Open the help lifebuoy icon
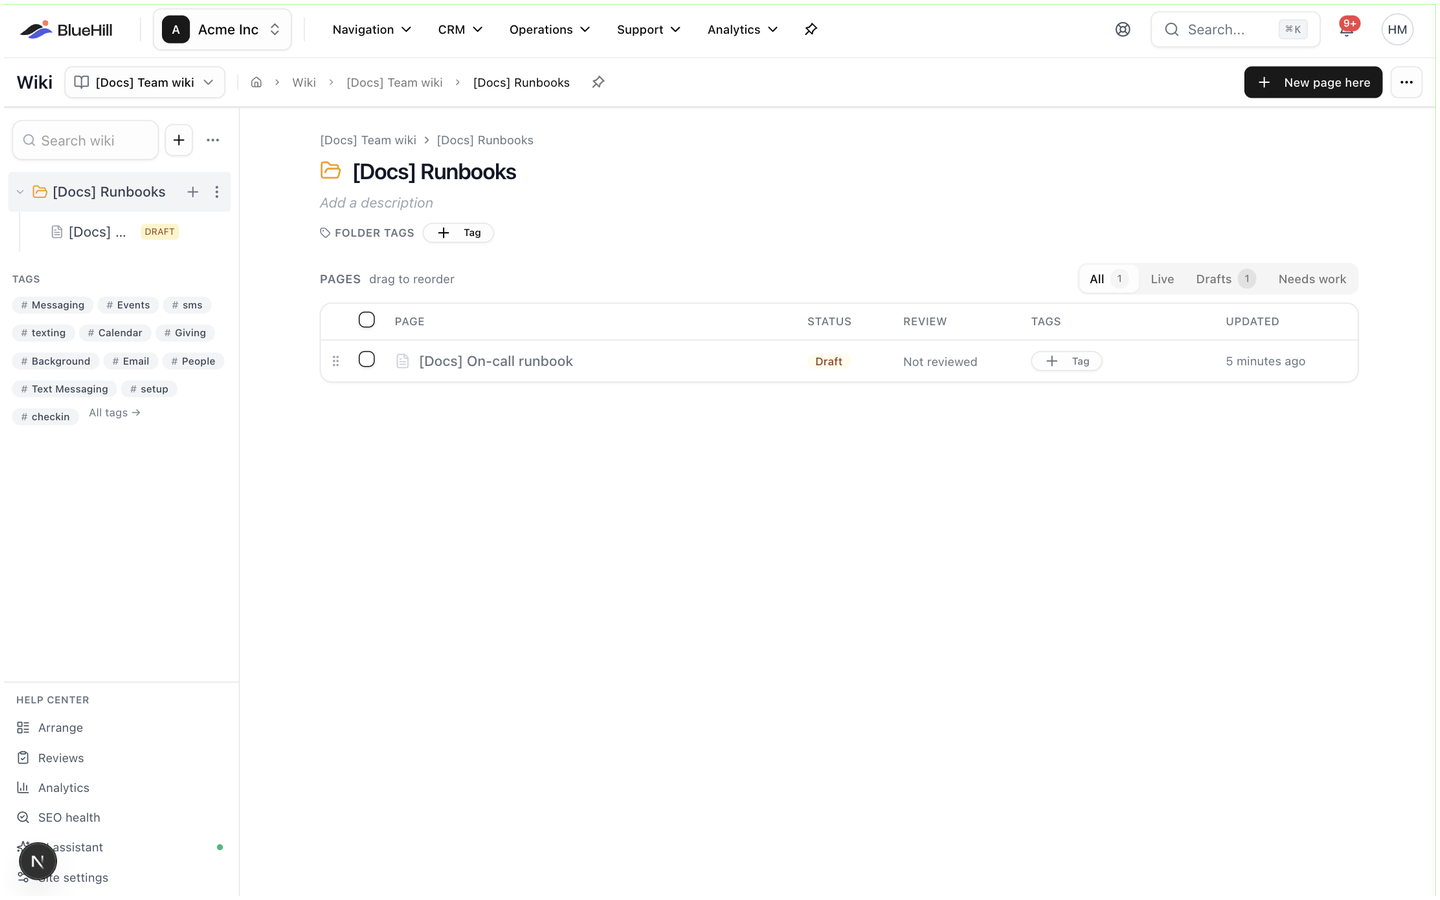The width and height of the screenshot is (1440, 900). (1123, 30)
